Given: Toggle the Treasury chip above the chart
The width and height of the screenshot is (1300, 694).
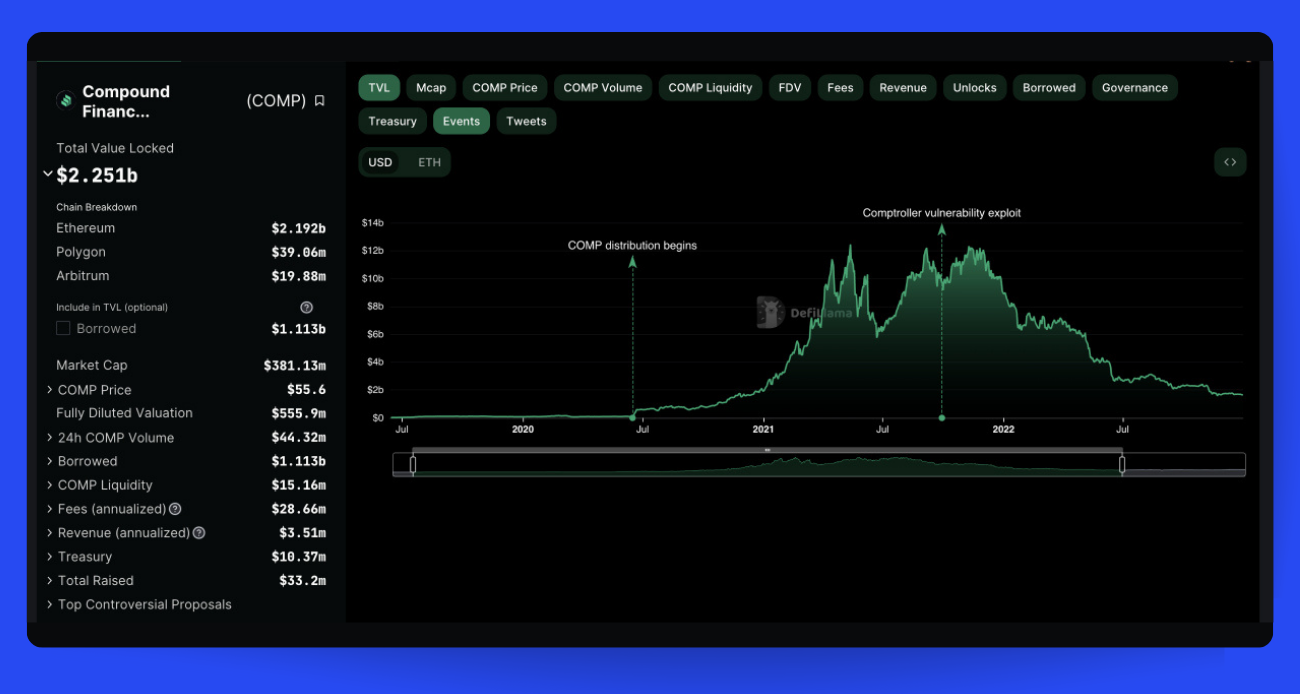Looking at the screenshot, I should pos(392,121).
